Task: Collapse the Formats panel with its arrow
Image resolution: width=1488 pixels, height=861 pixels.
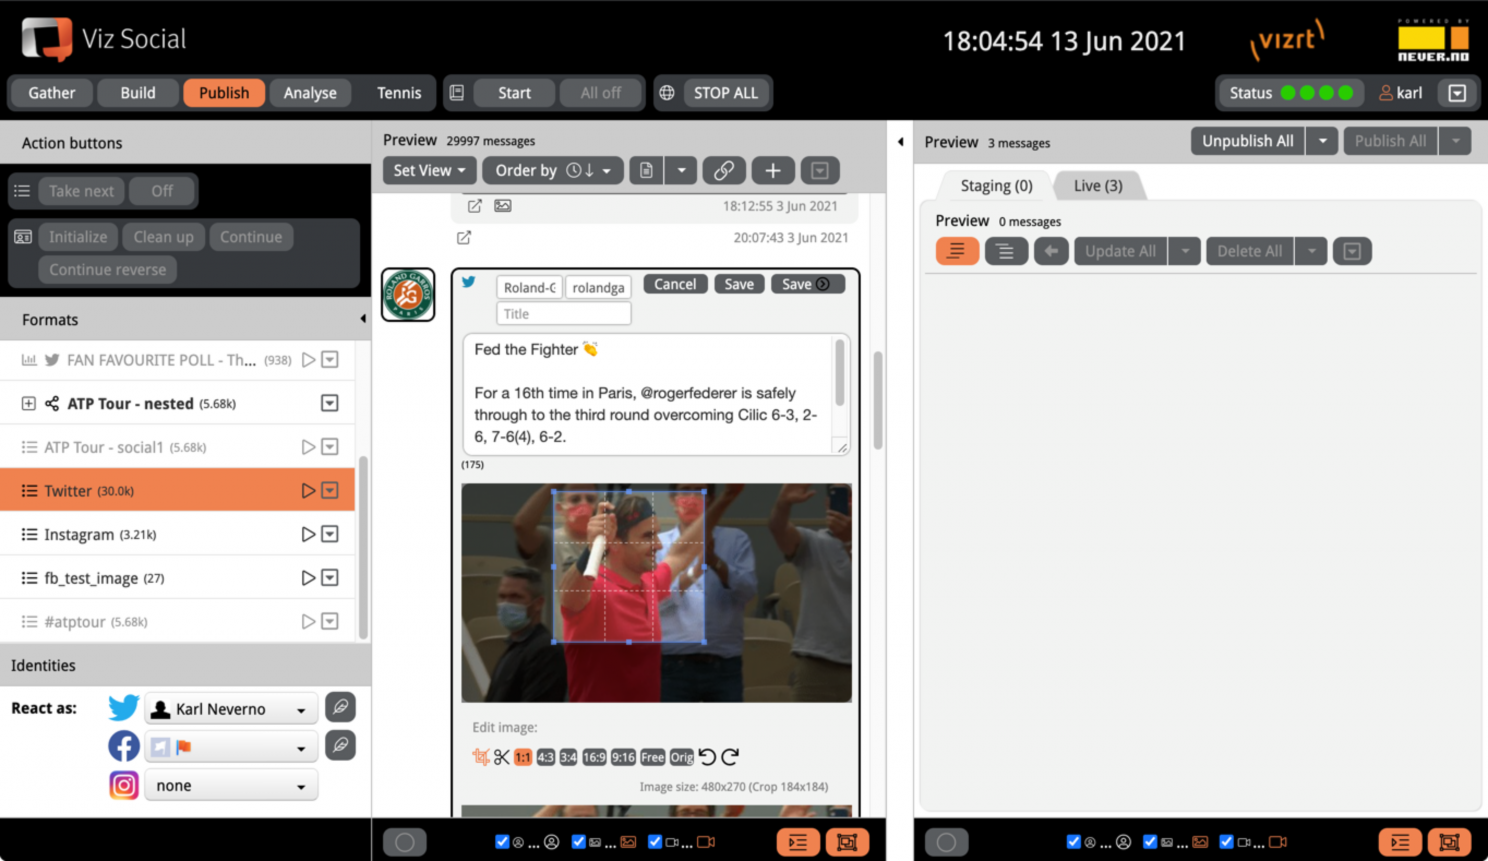Action: coord(362,319)
